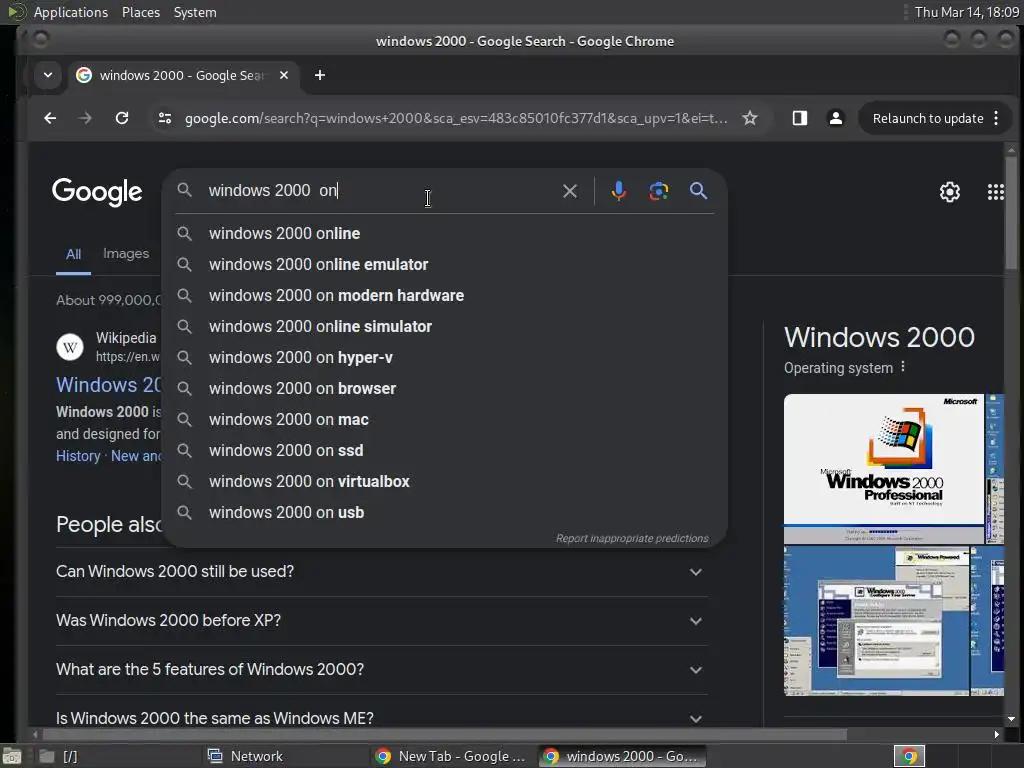1024x768 pixels.
Task: Switch to New Tab Google Chrome taskbar item
Action: [x=452, y=756]
